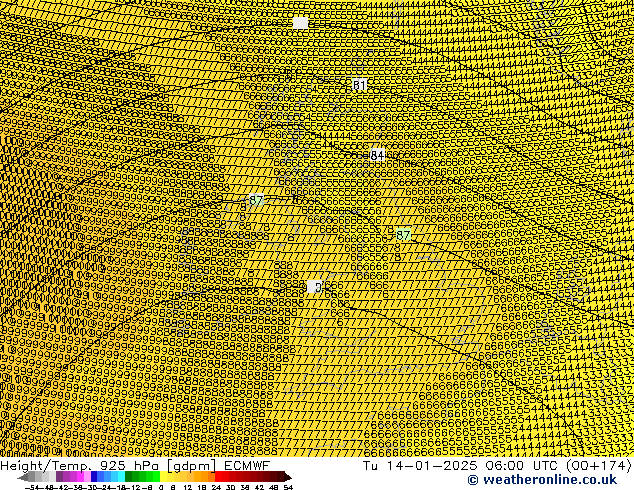
Task: Click the blank white label box at map top
Action: click(300, 23)
